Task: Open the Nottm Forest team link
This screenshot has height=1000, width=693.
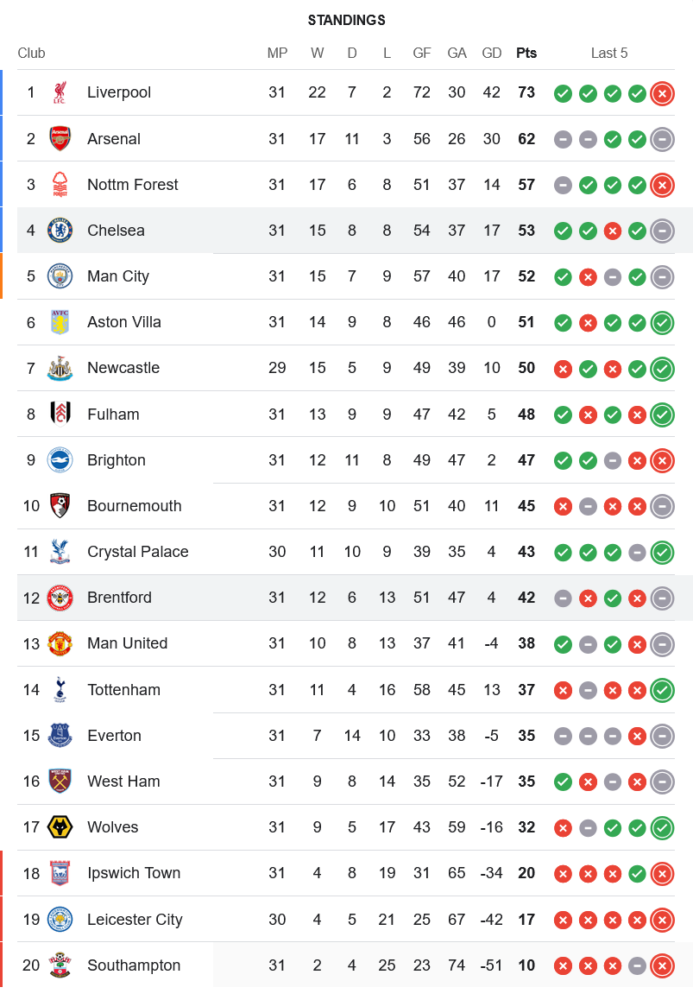Action: pyautogui.click(x=132, y=185)
